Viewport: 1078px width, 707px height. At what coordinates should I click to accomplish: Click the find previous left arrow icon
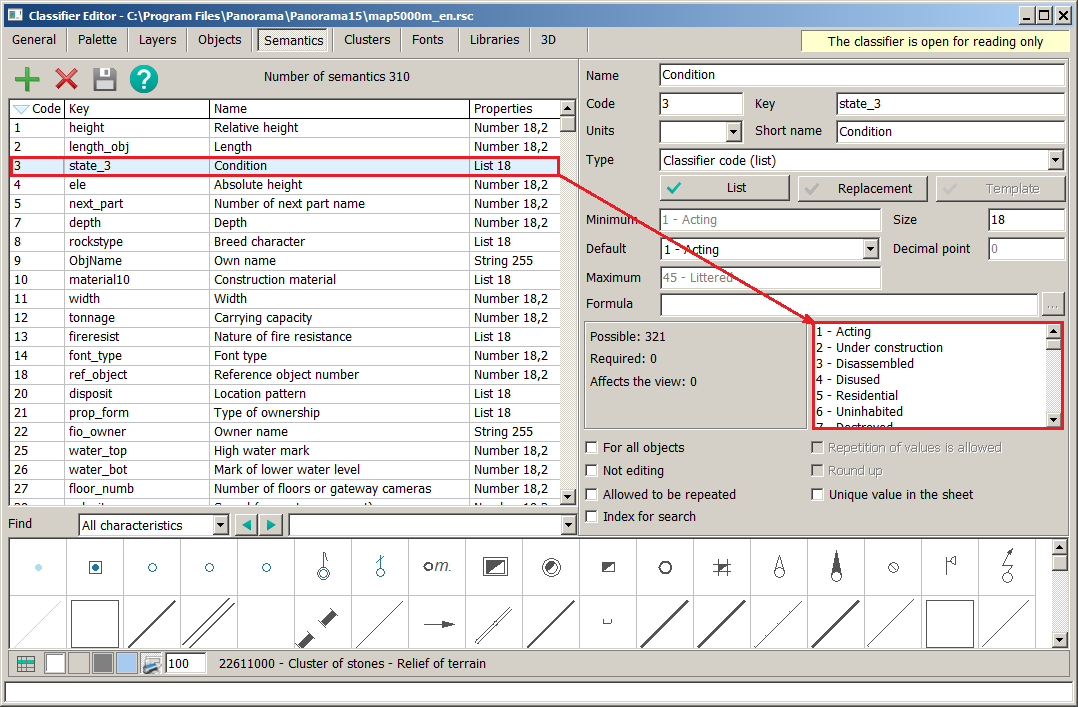[x=245, y=525]
